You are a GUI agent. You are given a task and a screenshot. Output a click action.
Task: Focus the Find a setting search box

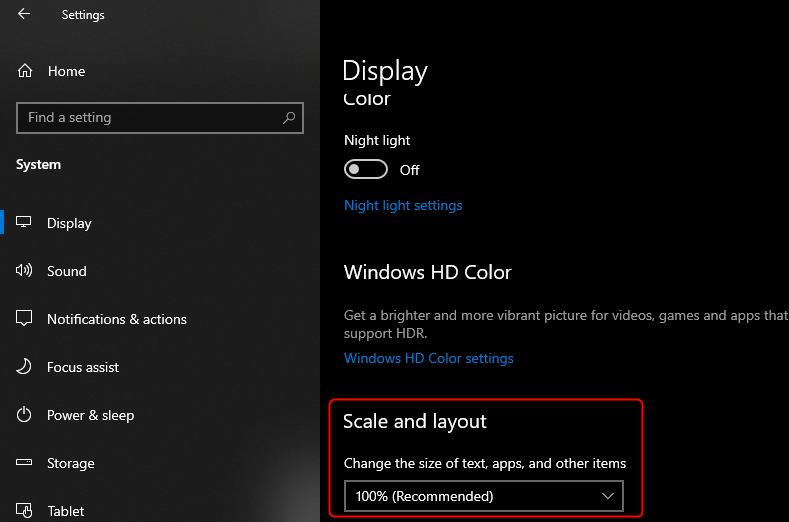click(x=160, y=118)
